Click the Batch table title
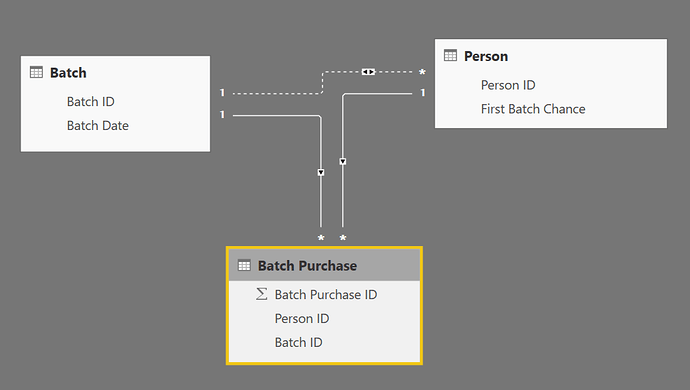 (x=68, y=73)
